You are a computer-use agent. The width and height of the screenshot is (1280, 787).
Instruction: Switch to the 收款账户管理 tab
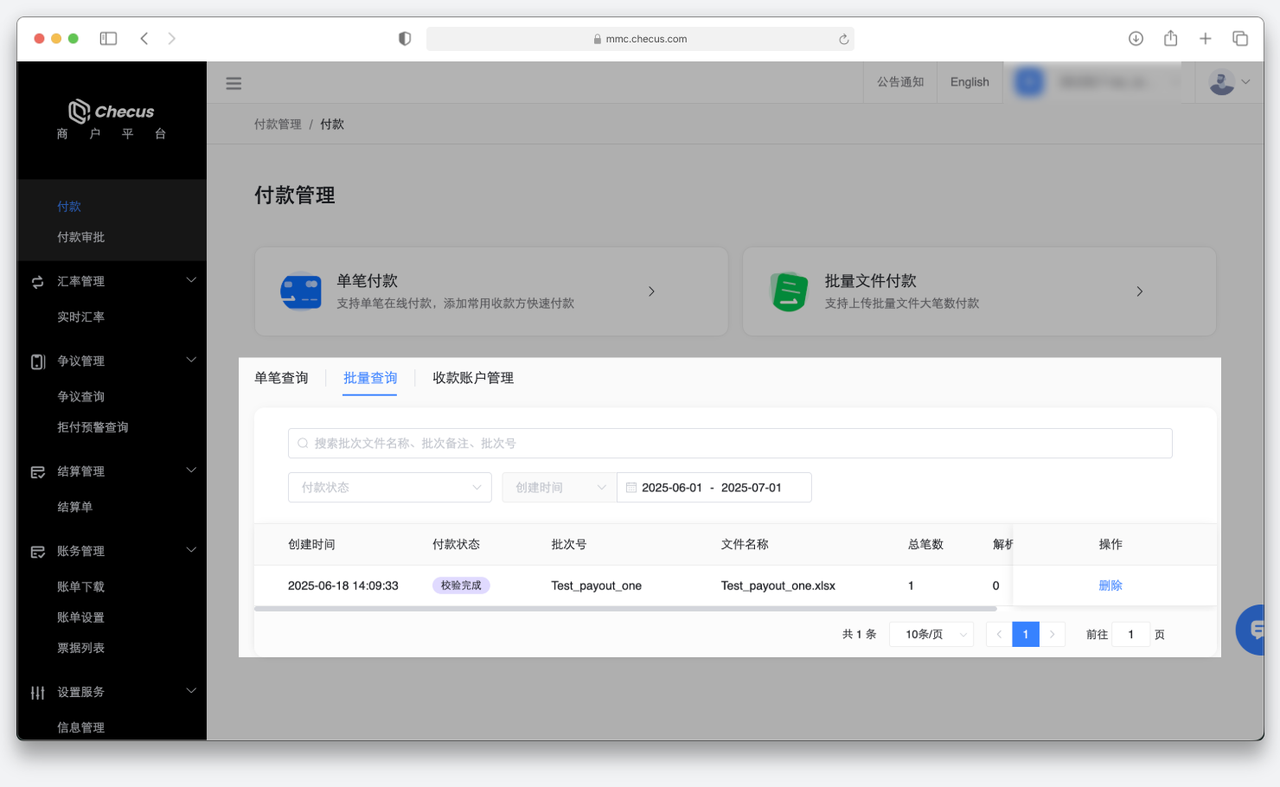tap(473, 378)
